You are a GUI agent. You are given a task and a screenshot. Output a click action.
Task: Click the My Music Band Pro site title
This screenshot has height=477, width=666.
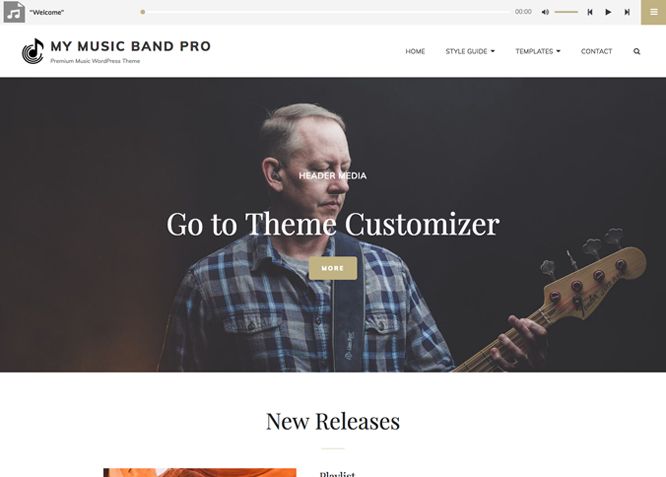130,46
